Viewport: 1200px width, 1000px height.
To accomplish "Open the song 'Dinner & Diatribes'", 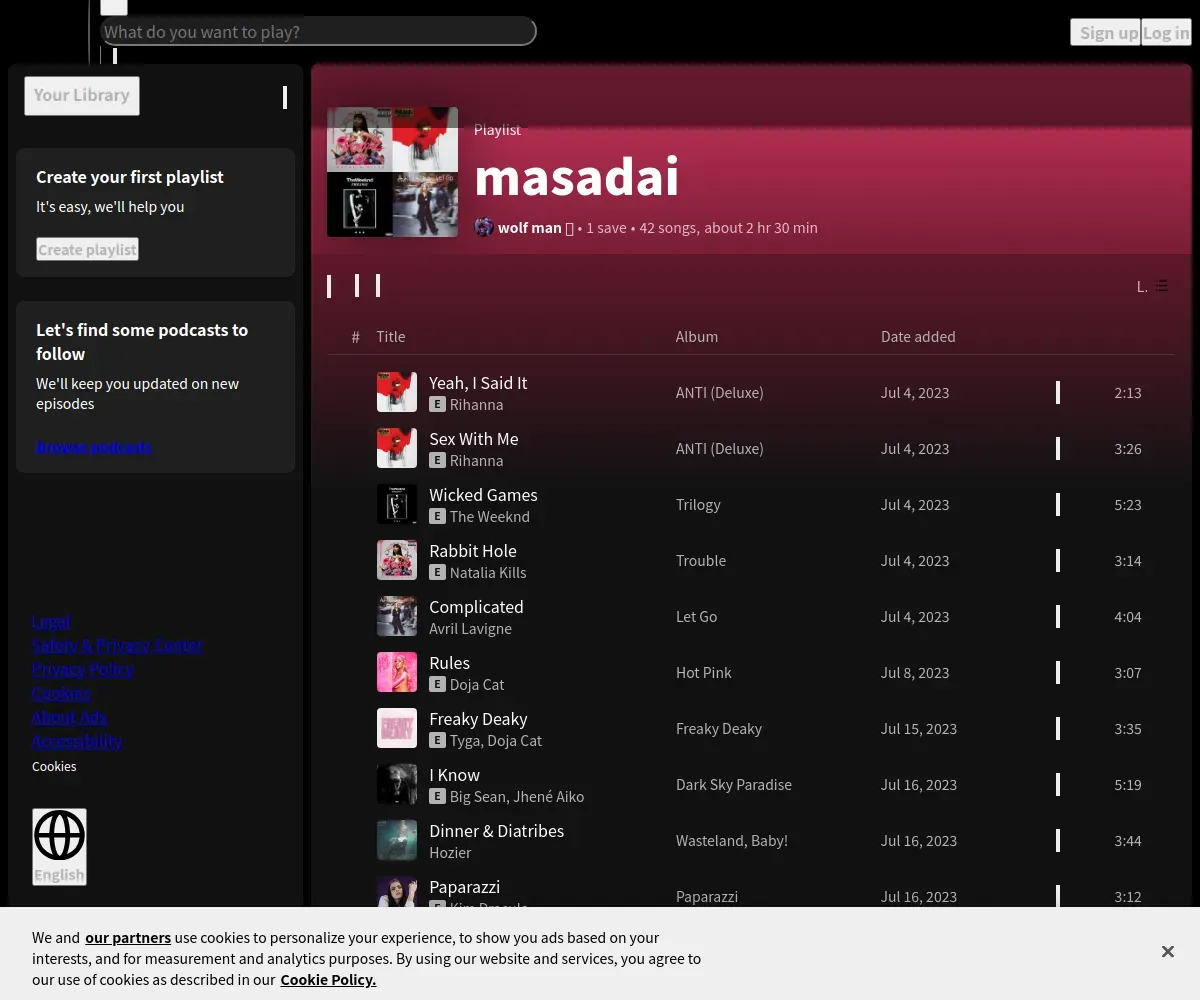I will coord(496,830).
